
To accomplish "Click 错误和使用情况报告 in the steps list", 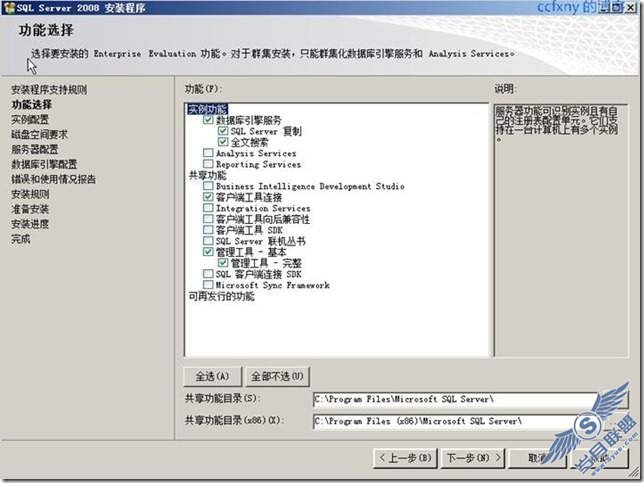I will 53,179.
